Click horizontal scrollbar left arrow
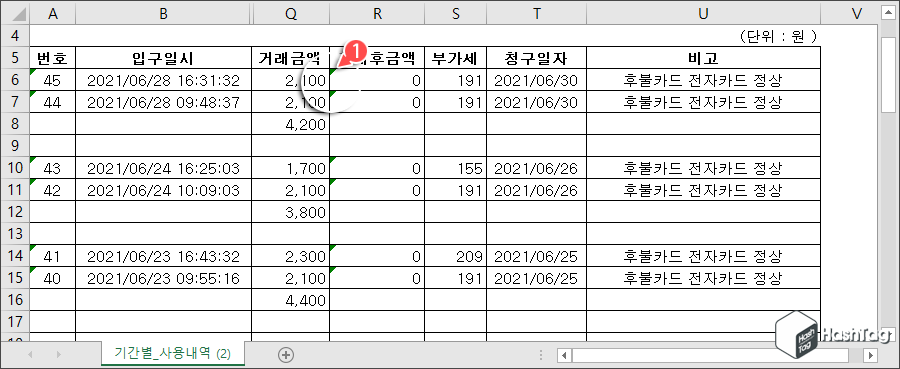 (565, 355)
